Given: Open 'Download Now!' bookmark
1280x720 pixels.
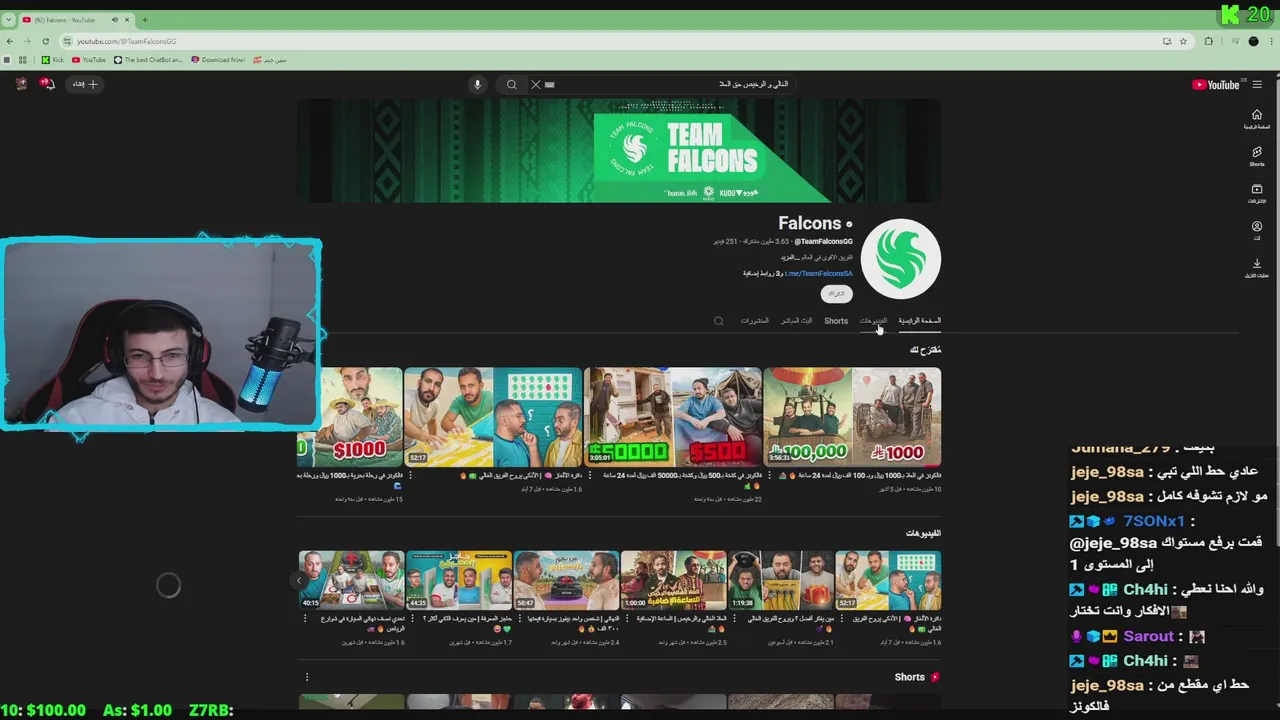Looking at the screenshot, I should click(x=218, y=60).
